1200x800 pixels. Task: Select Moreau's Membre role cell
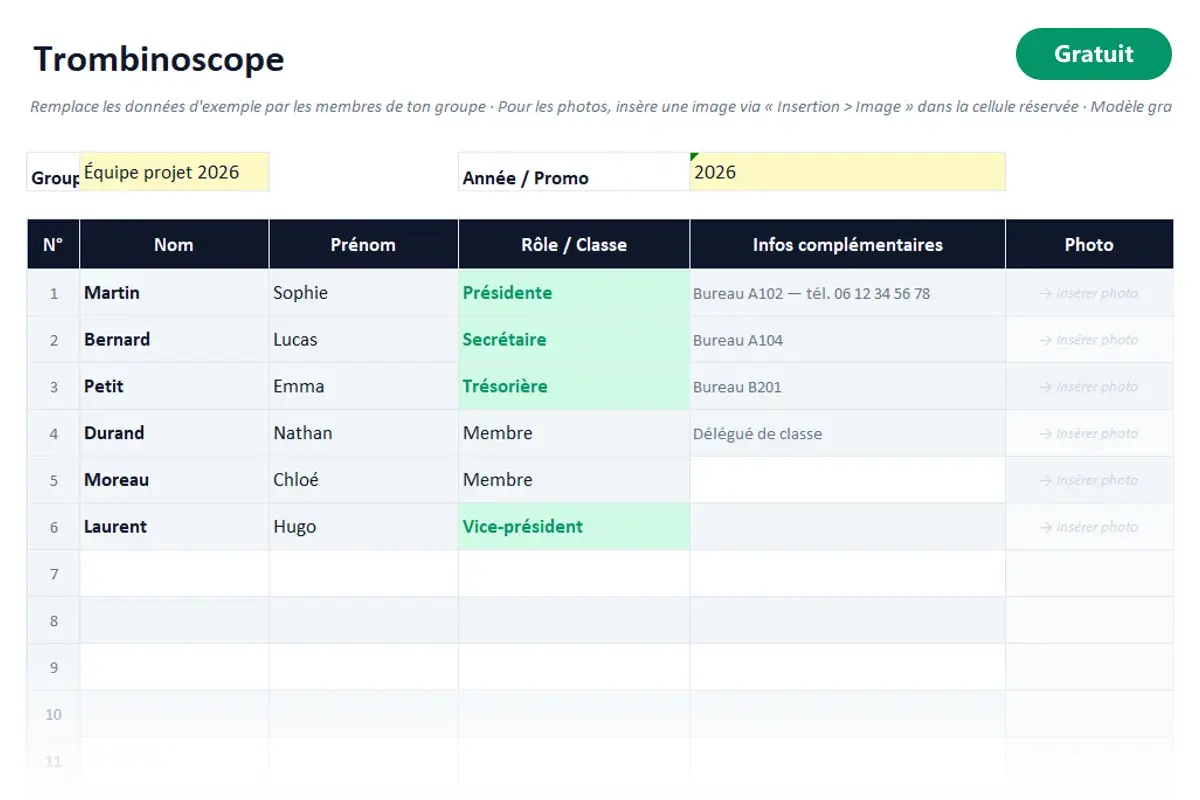click(574, 480)
